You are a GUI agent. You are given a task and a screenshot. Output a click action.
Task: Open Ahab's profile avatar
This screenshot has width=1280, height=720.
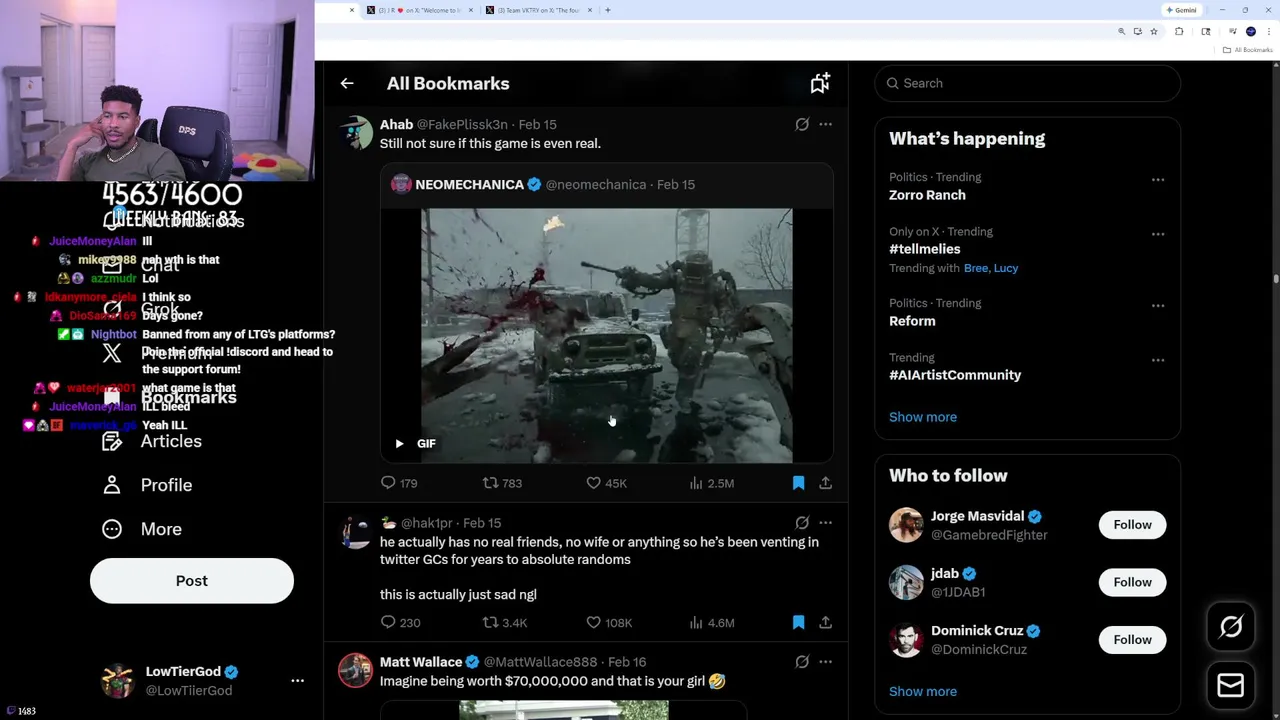(x=356, y=133)
